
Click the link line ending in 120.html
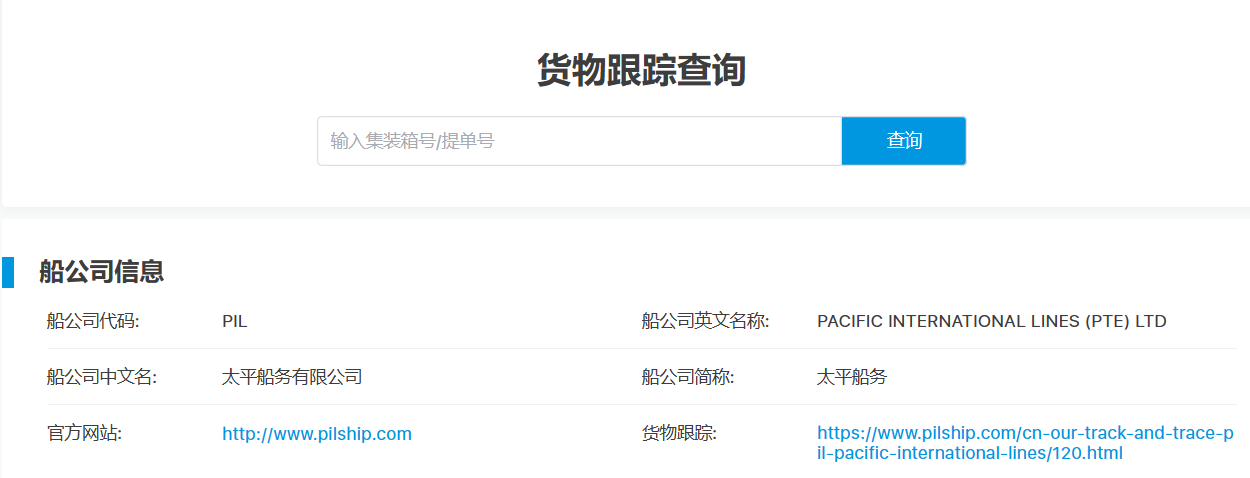(970, 453)
